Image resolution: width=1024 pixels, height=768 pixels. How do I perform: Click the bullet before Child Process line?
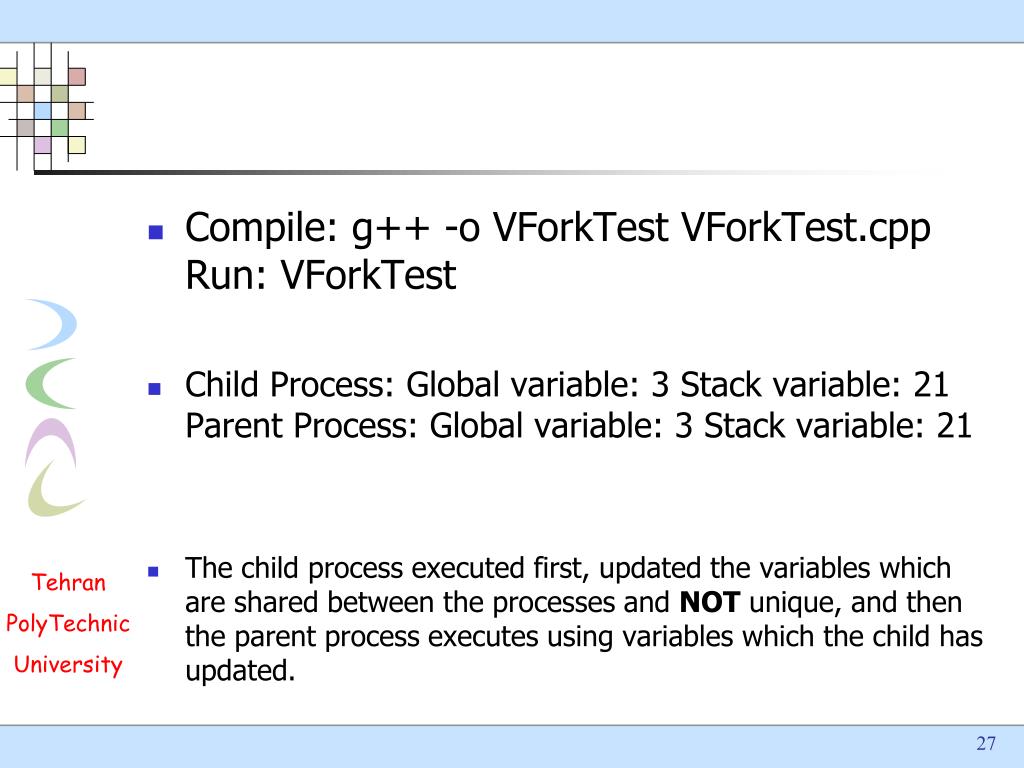click(155, 389)
